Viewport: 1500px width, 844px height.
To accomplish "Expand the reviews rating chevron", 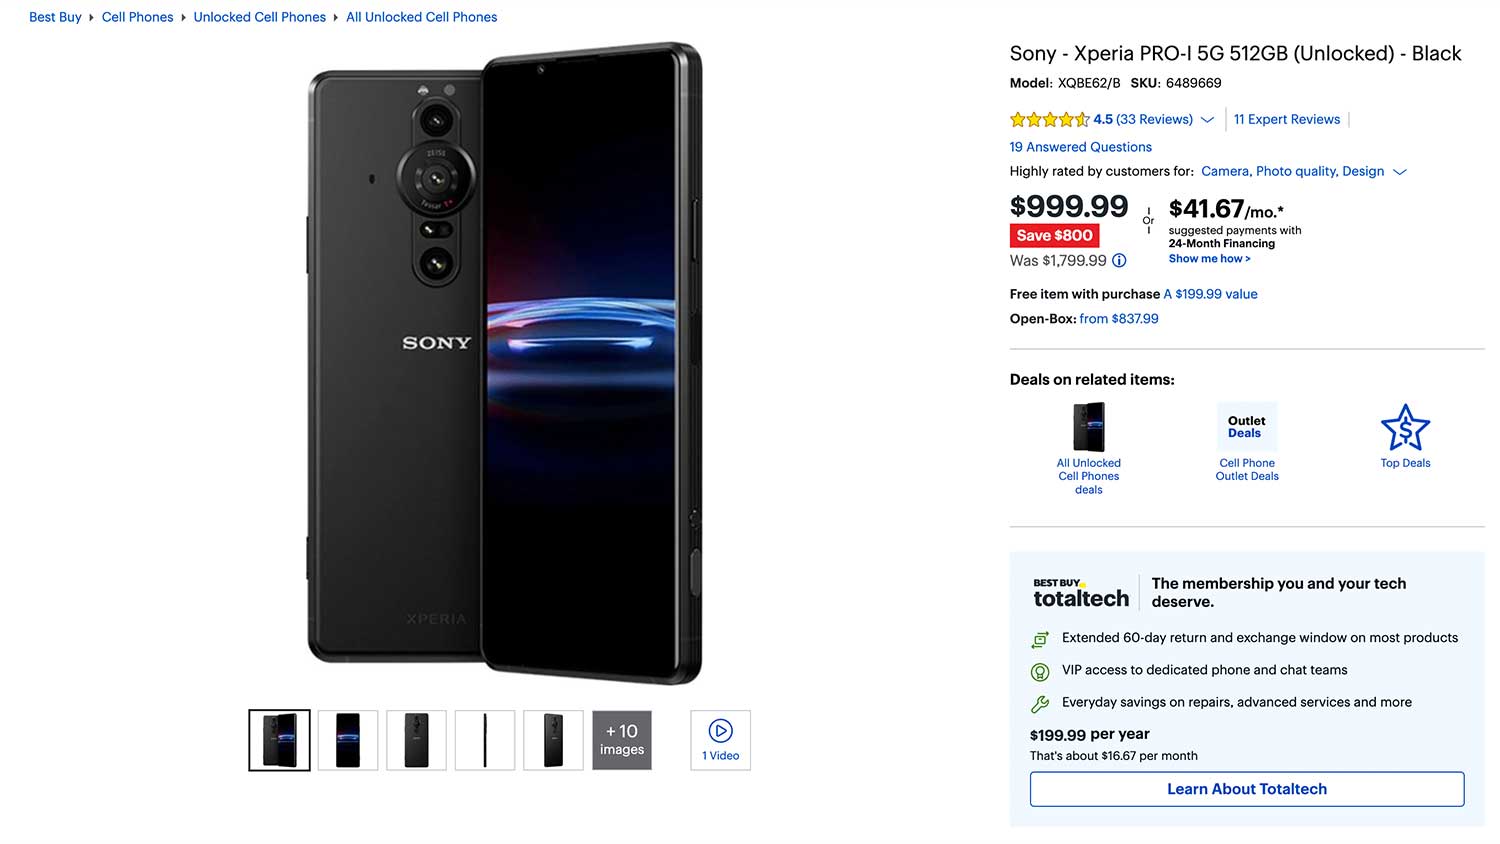I will pyautogui.click(x=1207, y=120).
